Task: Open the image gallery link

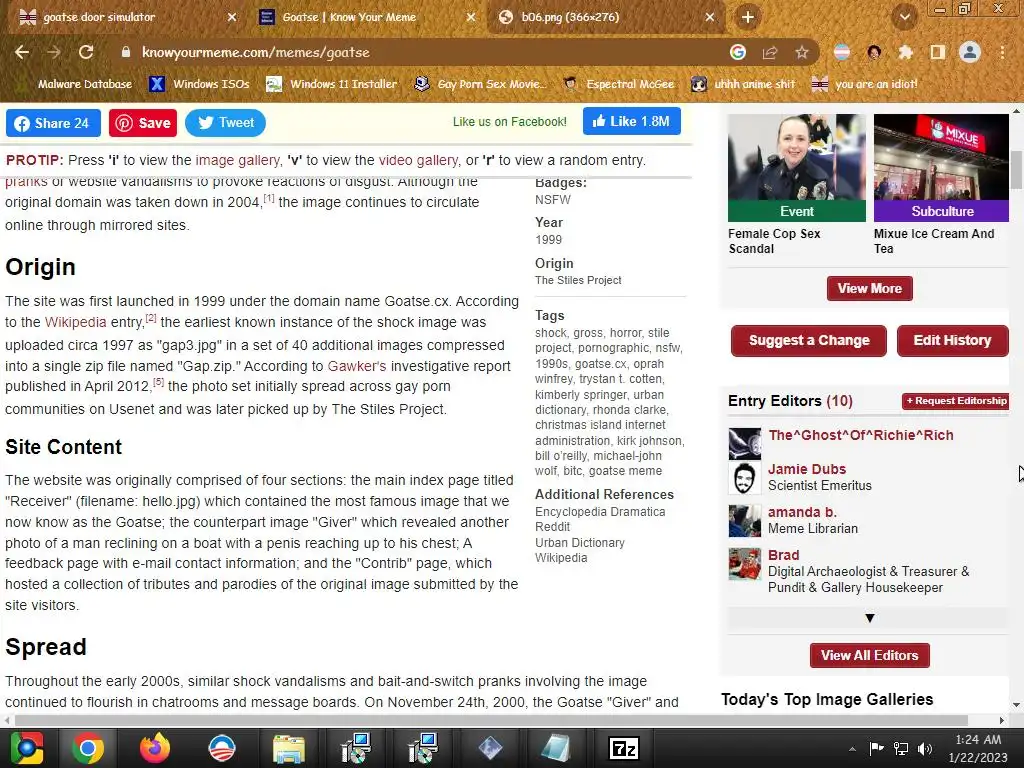Action: [x=237, y=161]
